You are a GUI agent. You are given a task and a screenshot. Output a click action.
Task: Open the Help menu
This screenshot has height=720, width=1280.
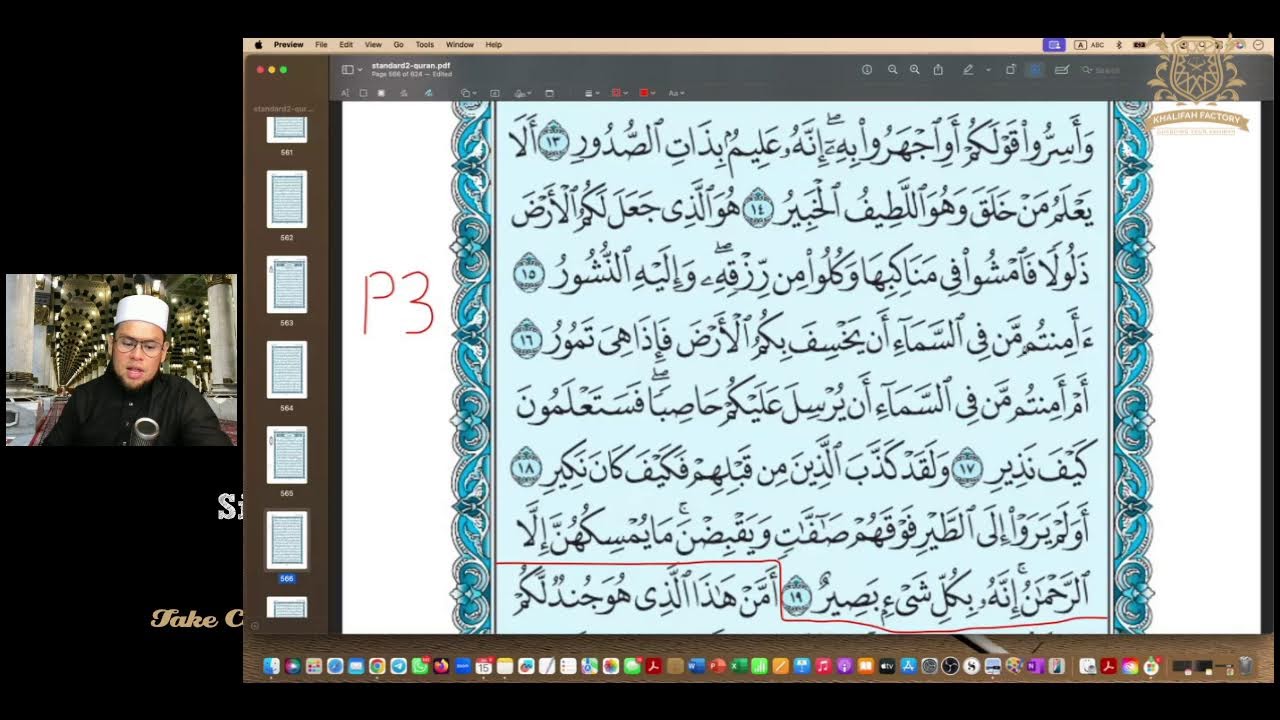point(493,45)
